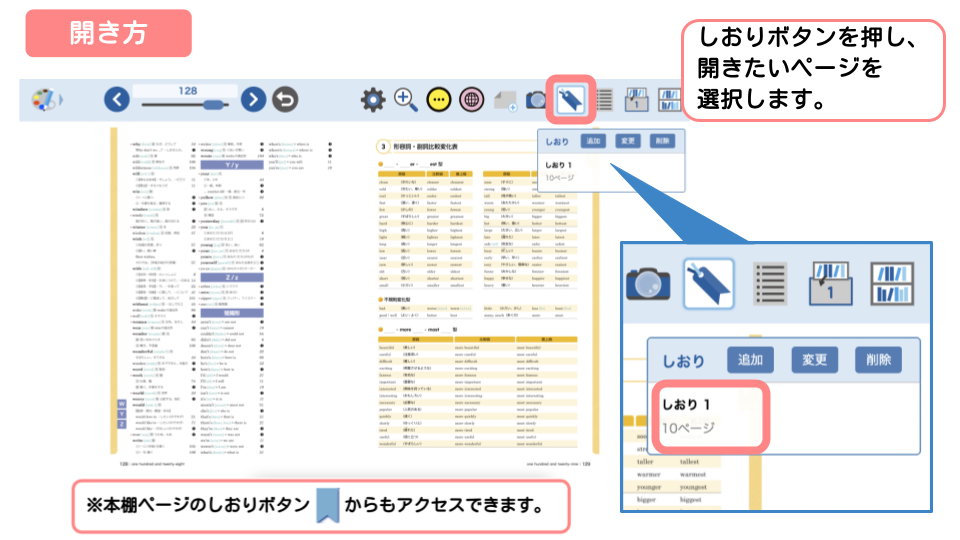The height and width of the screenshot is (540, 960).
Task: Activate the zoom magnifier tool
Action: pos(405,100)
